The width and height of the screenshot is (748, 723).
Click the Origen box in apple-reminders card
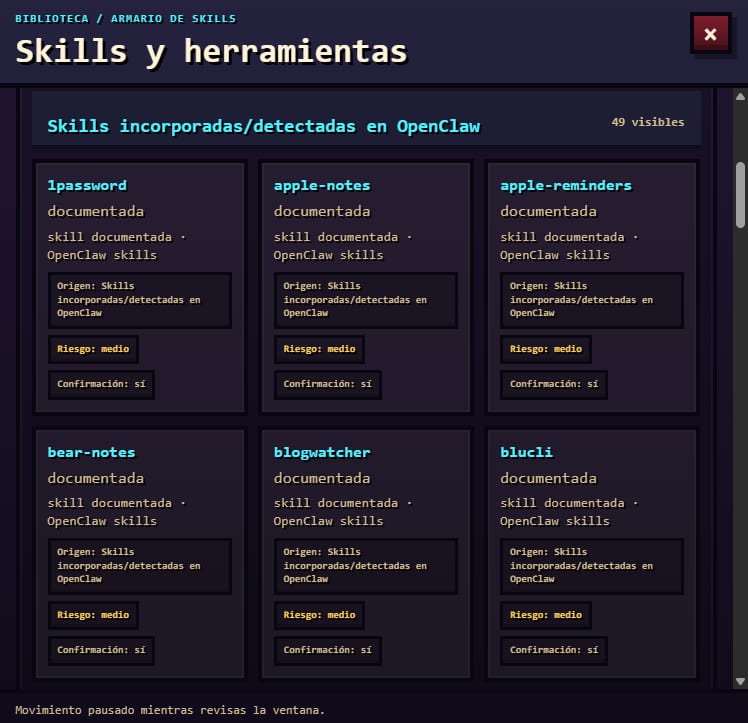pos(592,300)
